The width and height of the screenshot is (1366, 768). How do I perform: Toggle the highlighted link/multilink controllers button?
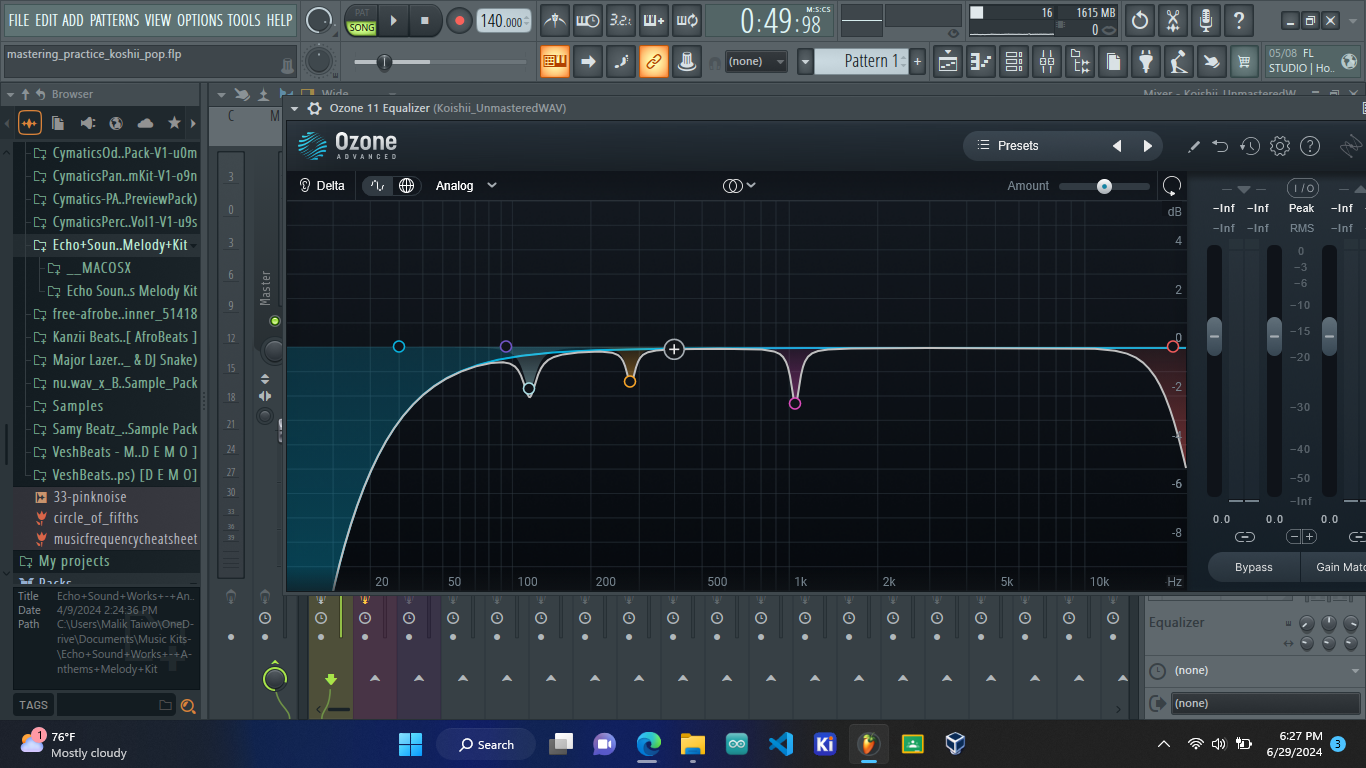point(654,62)
